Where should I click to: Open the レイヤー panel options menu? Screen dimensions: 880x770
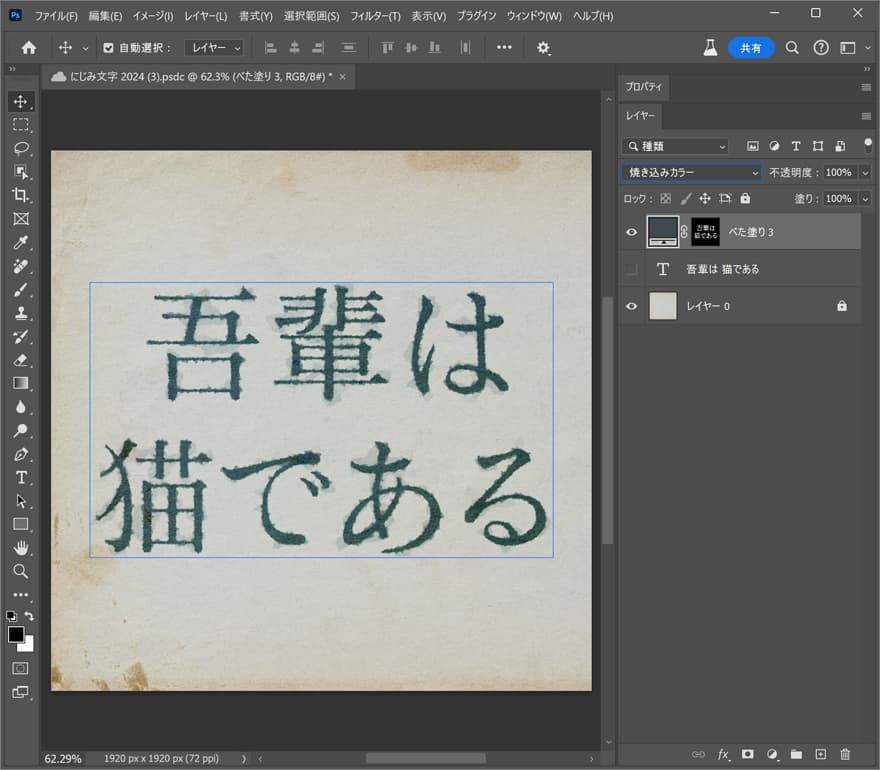click(x=866, y=116)
